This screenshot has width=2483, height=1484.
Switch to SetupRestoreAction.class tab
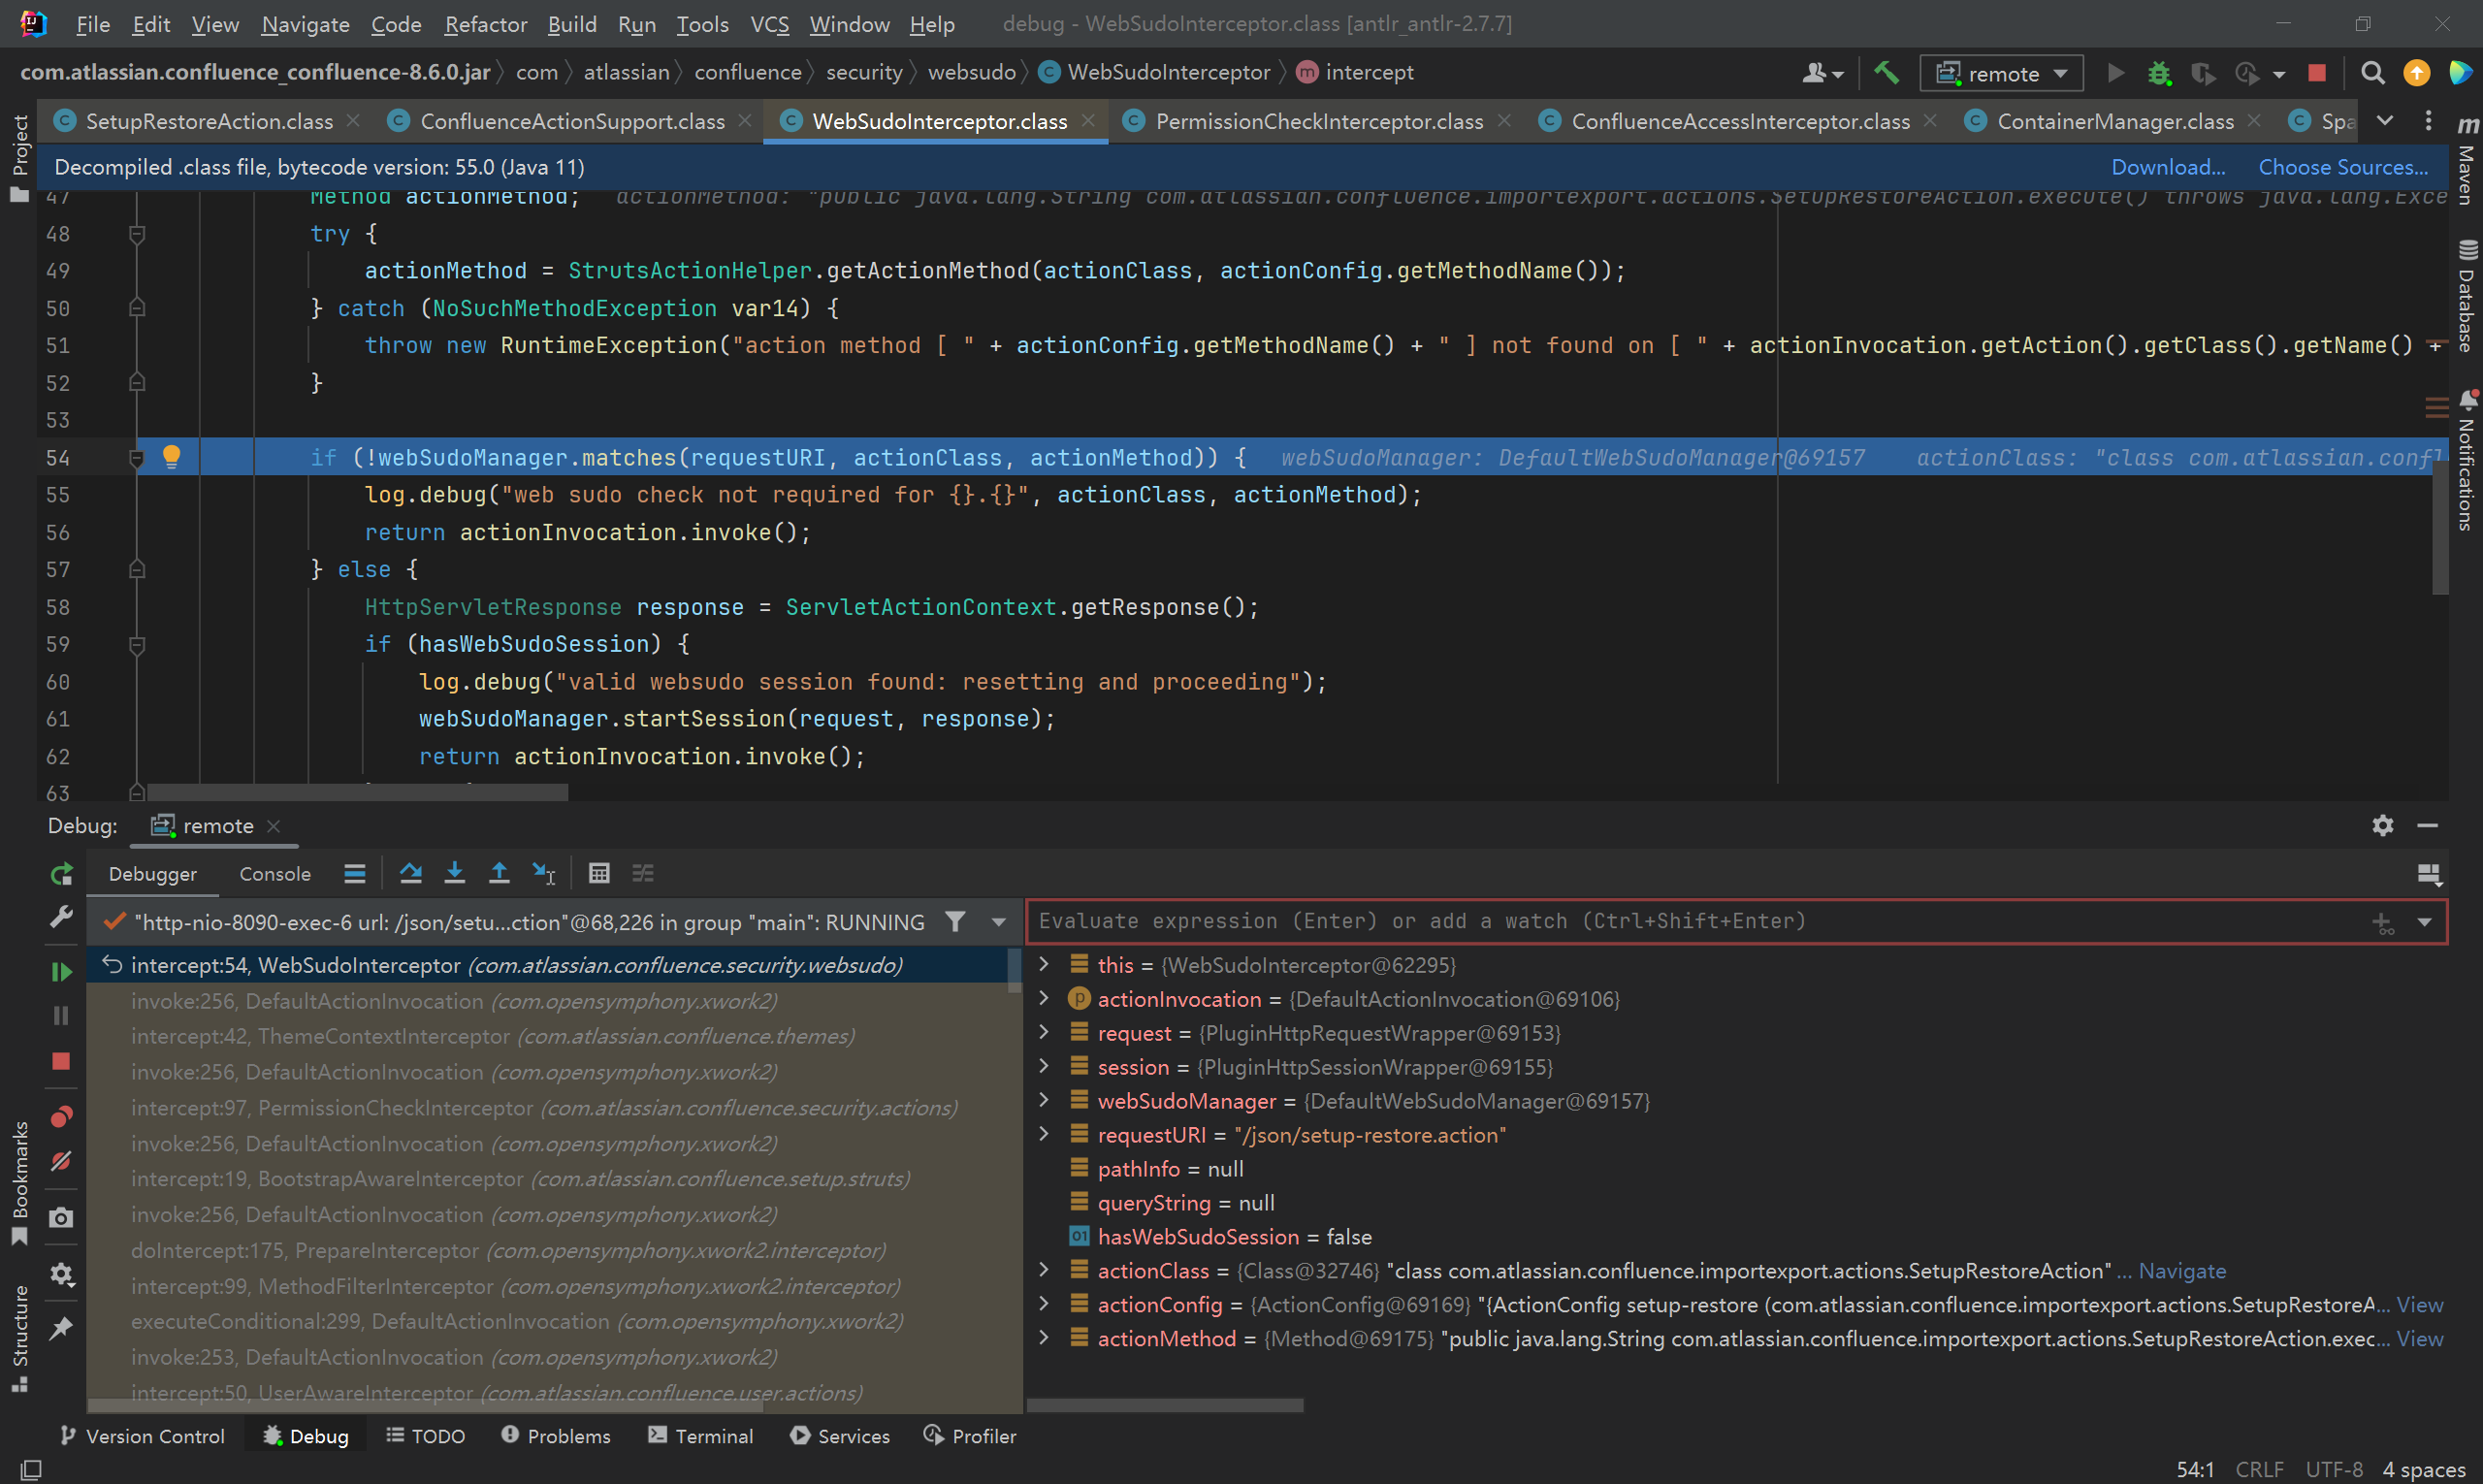tap(208, 121)
